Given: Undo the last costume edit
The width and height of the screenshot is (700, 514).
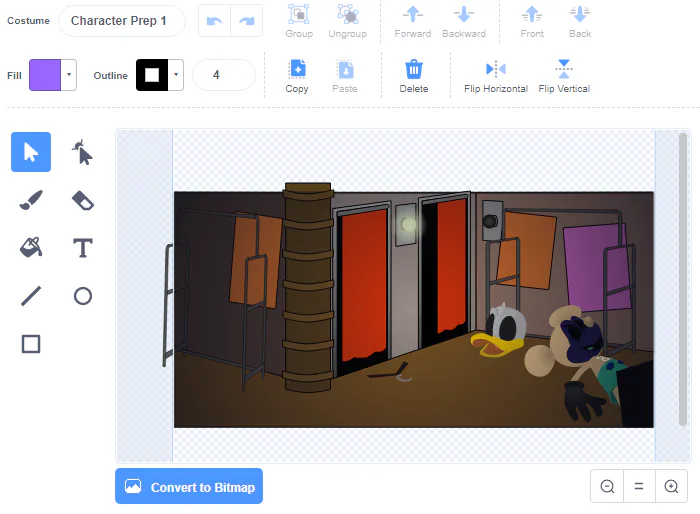Looking at the screenshot, I should click(x=215, y=21).
